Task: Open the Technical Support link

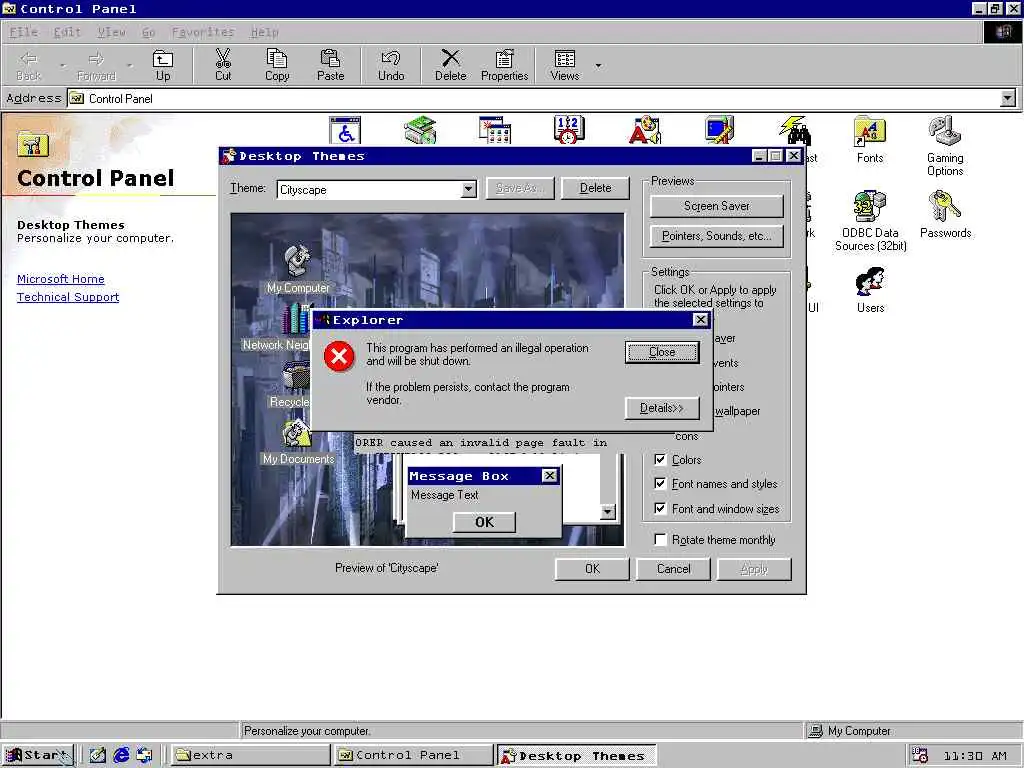Action: 68,297
